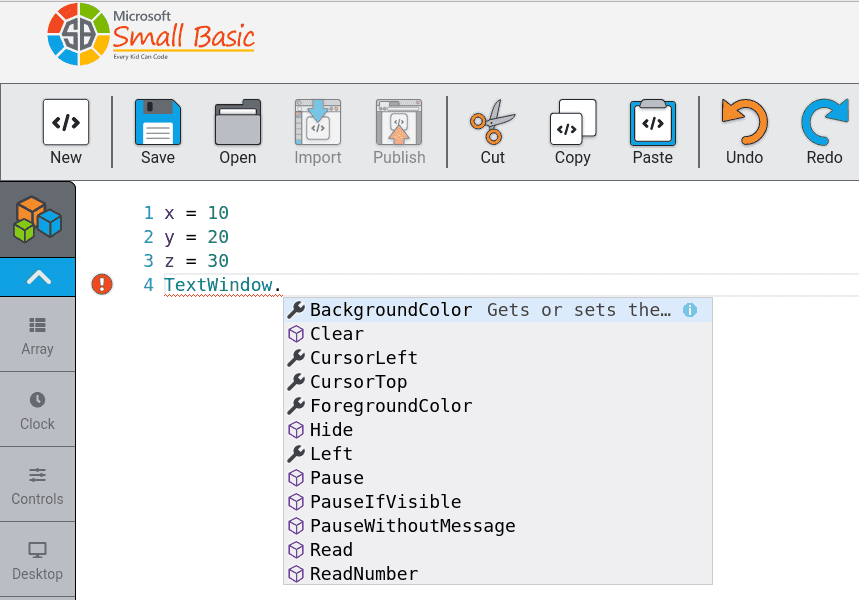Click the New program icon
Image resolution: width=859 pixels, height=600 pixels.
pyautogui.click(x=66, y=122)
